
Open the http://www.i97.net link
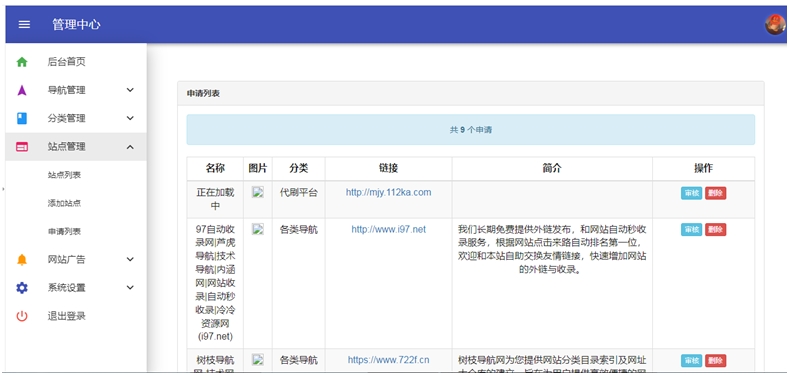388,230
